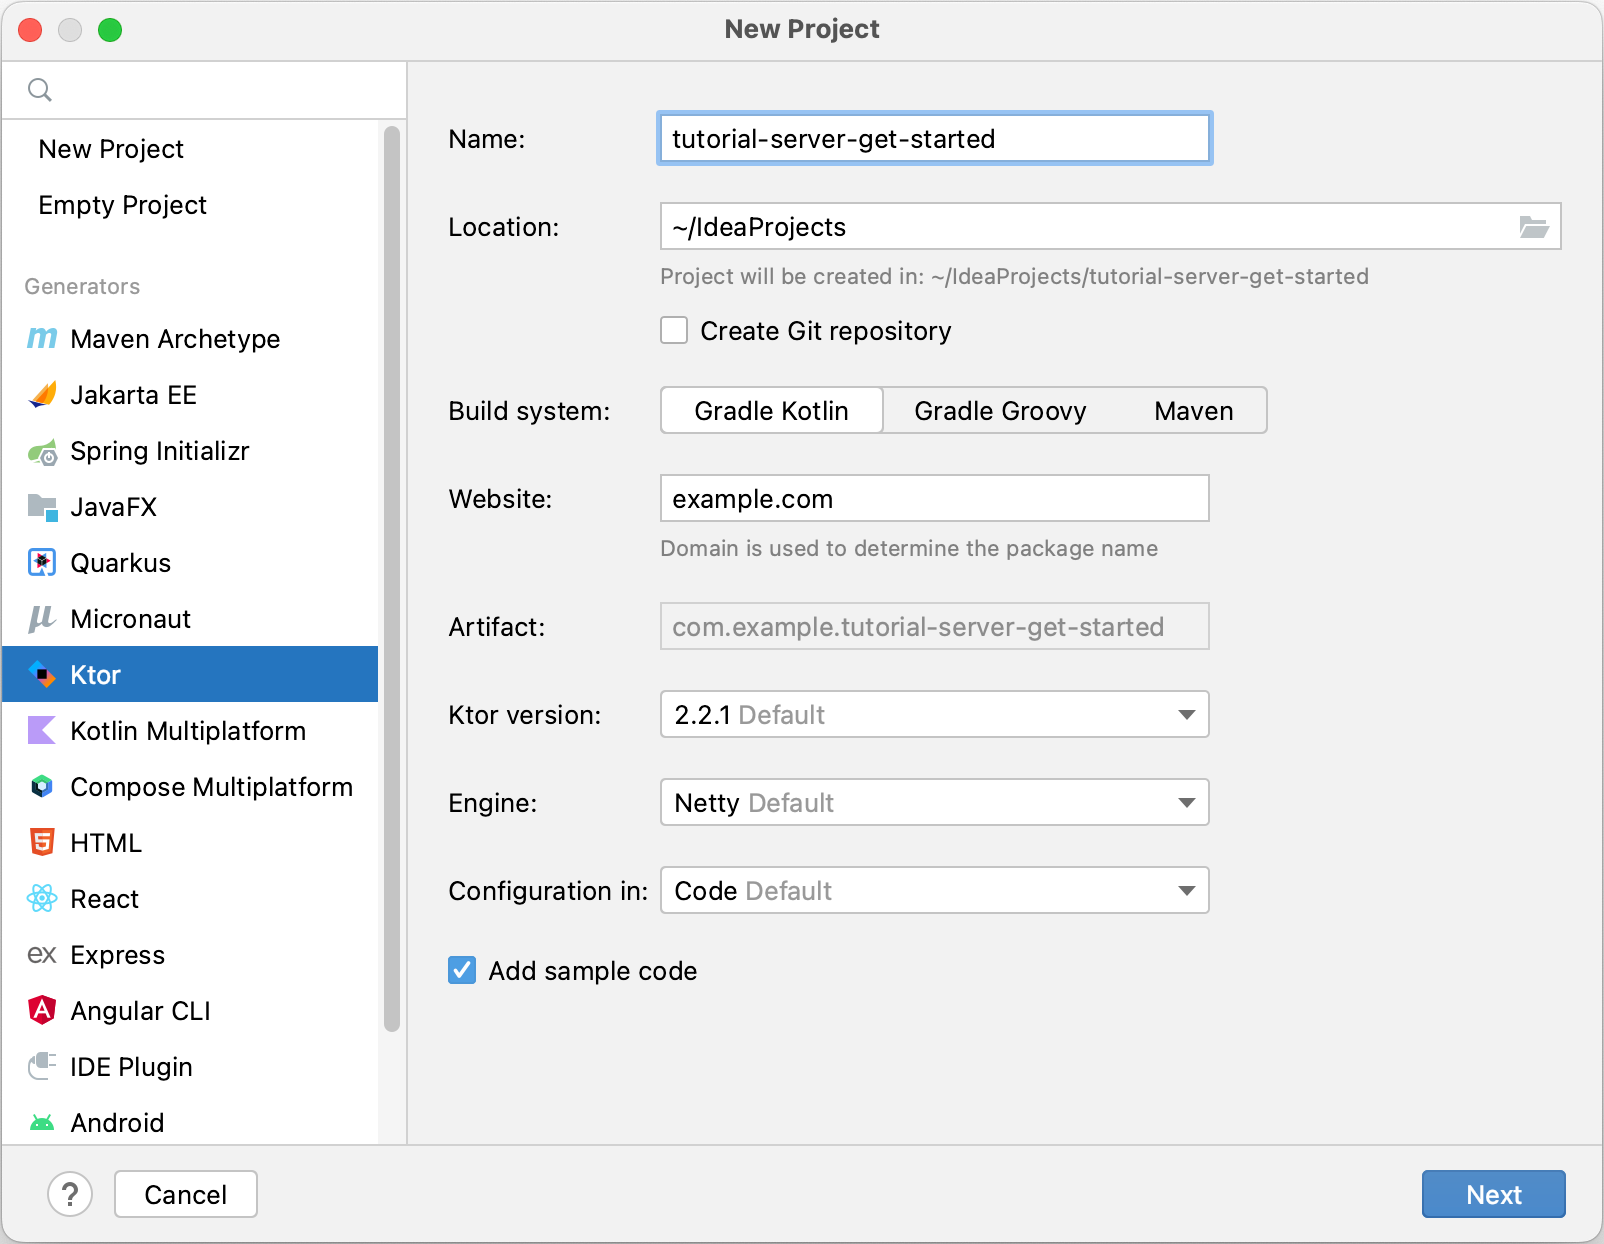
Task: Select the Quarkus generator label
Action: (121, 563)
